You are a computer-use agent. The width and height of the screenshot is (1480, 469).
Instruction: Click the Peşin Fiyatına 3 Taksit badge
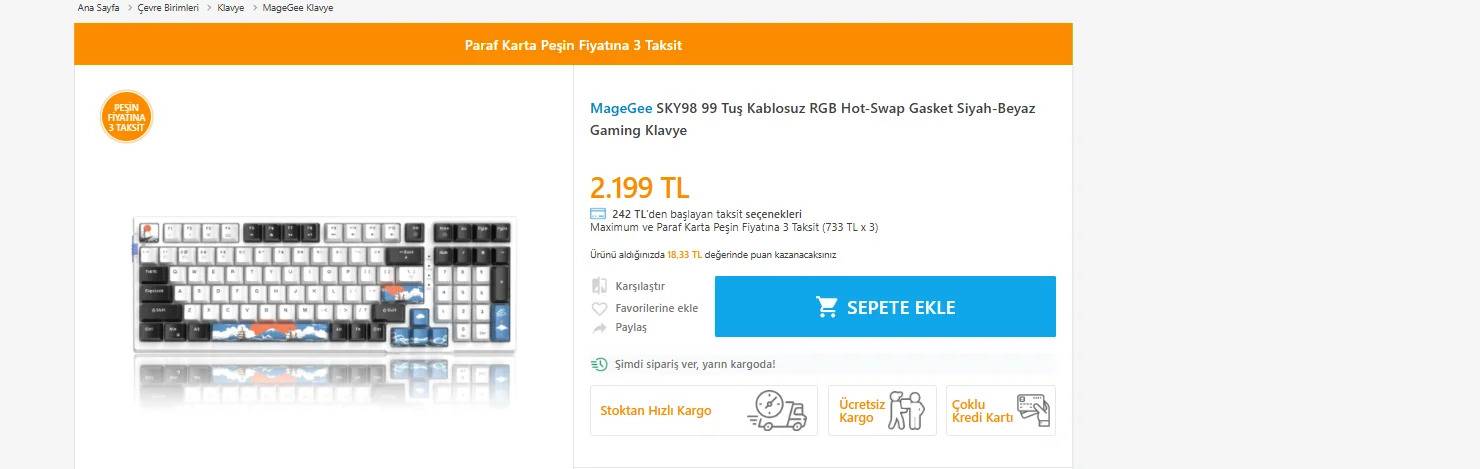(127, 117)
